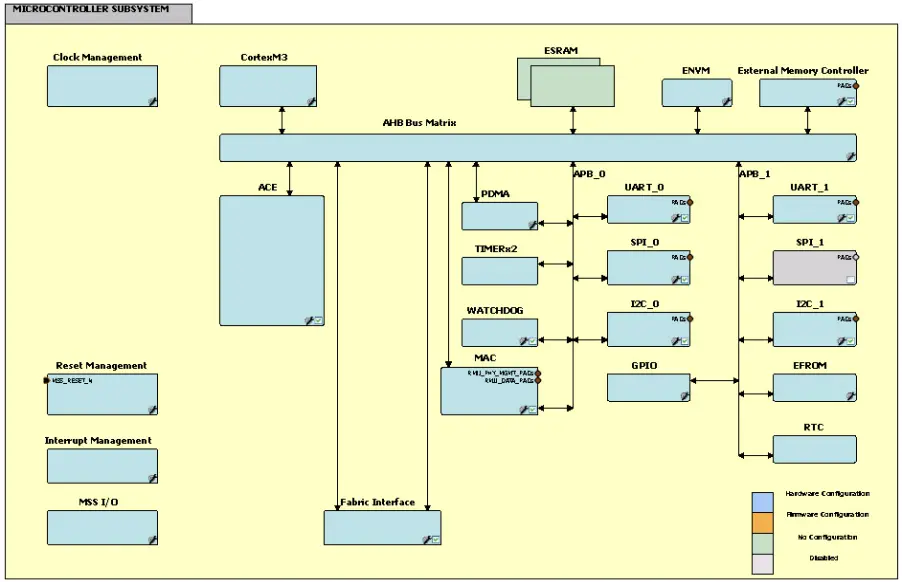Image resolution: width=902 pixels, height=582 pixels.
Task: Uncheck the UART_0 enable checkbox
Action: 684,216
